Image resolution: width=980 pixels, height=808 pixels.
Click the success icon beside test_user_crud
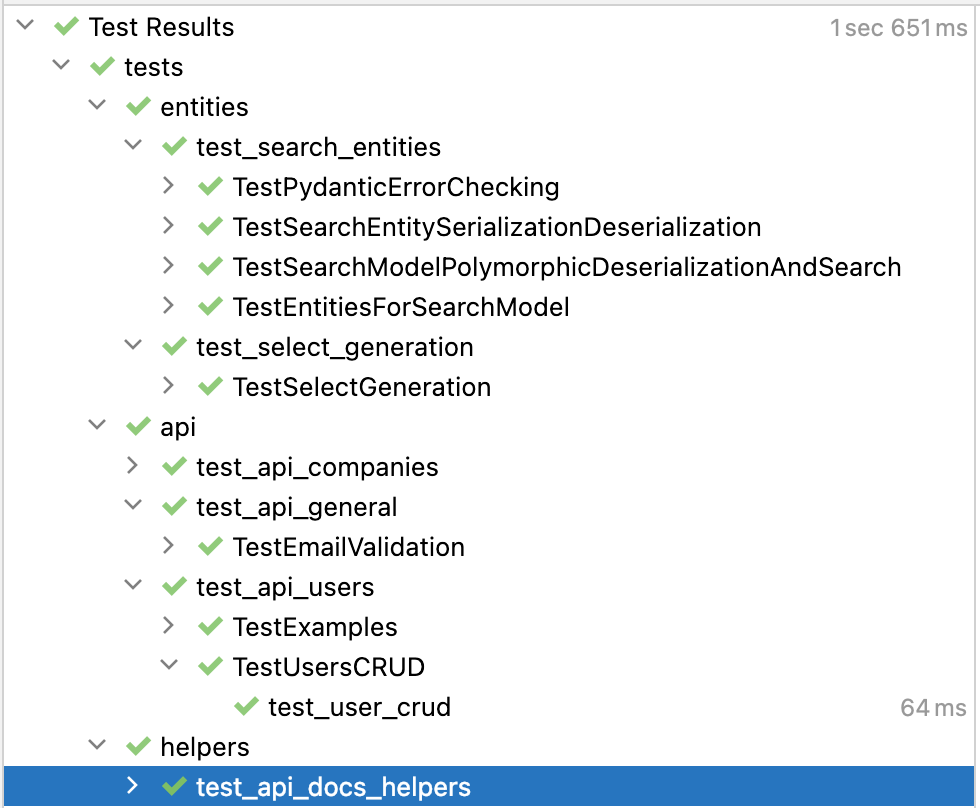tap(246, 707)
